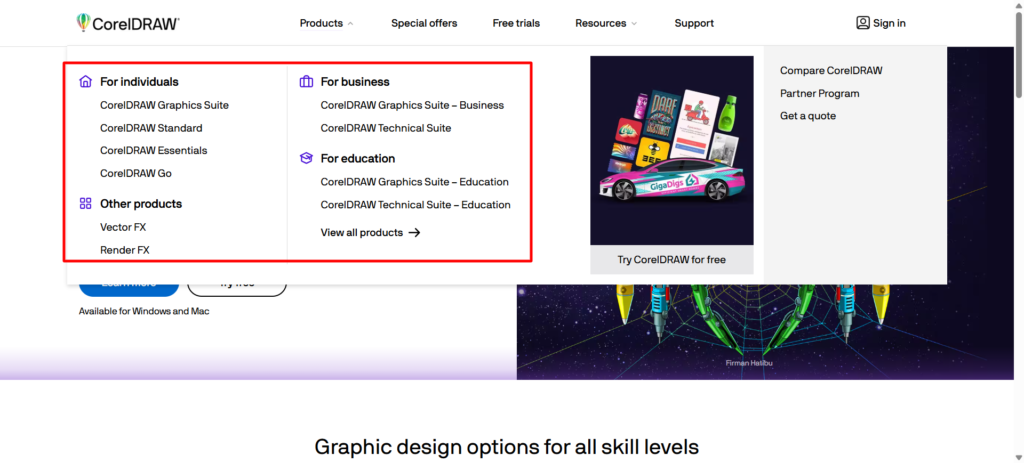Click the Sign in user icon
The image size is (1024, 463).
(863, 23)
